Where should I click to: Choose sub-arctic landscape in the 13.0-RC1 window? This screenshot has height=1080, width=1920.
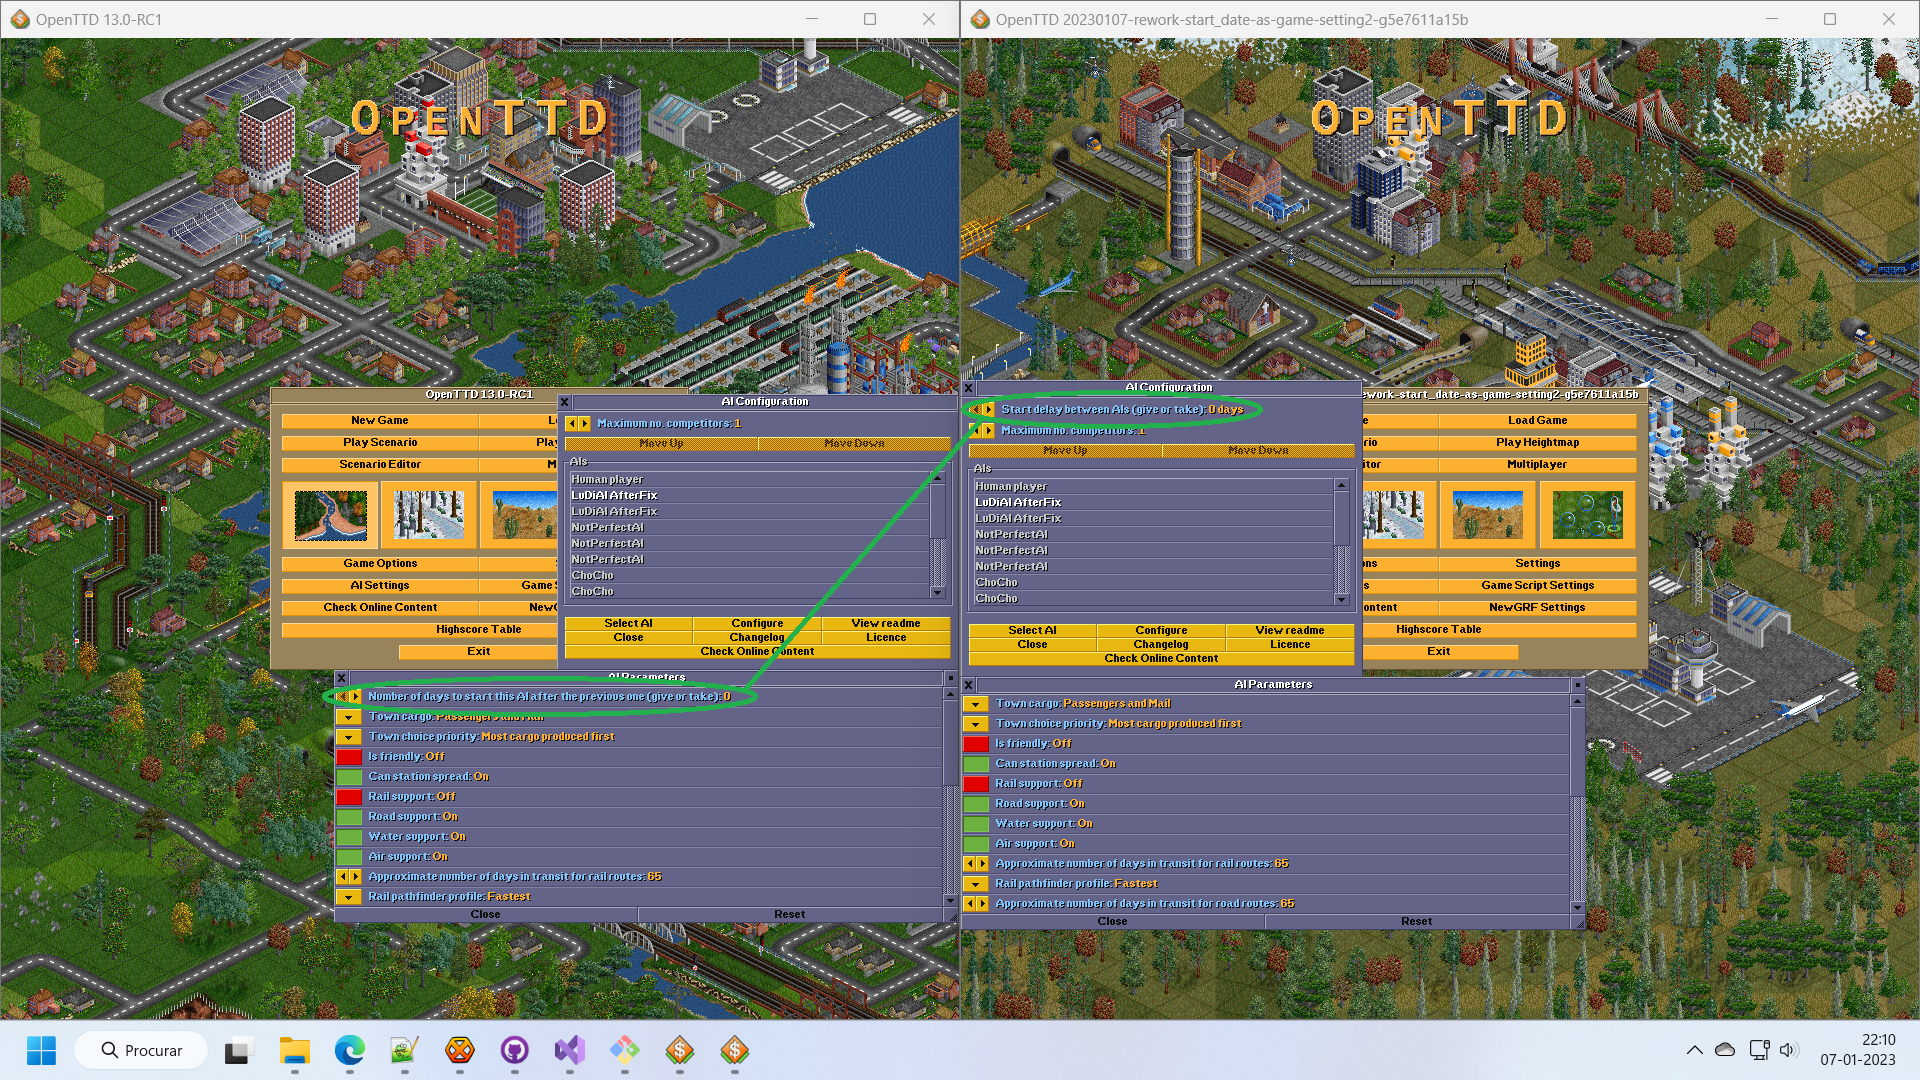click(428, 515)
